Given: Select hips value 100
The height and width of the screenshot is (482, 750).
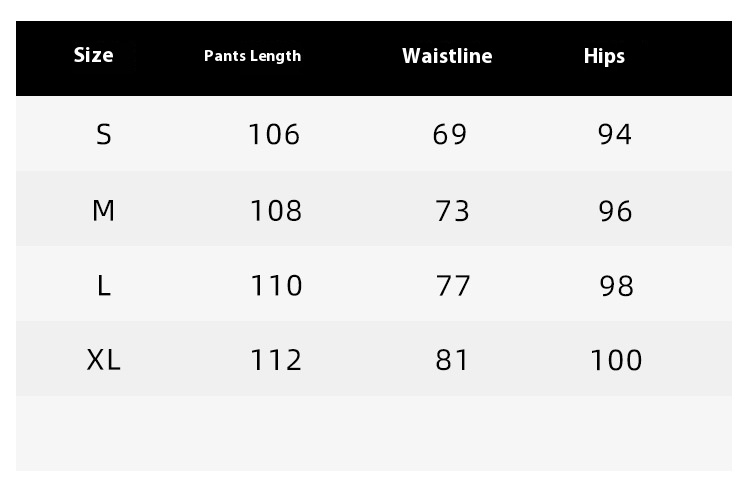Looking at the screenshot, I should 616,360.
